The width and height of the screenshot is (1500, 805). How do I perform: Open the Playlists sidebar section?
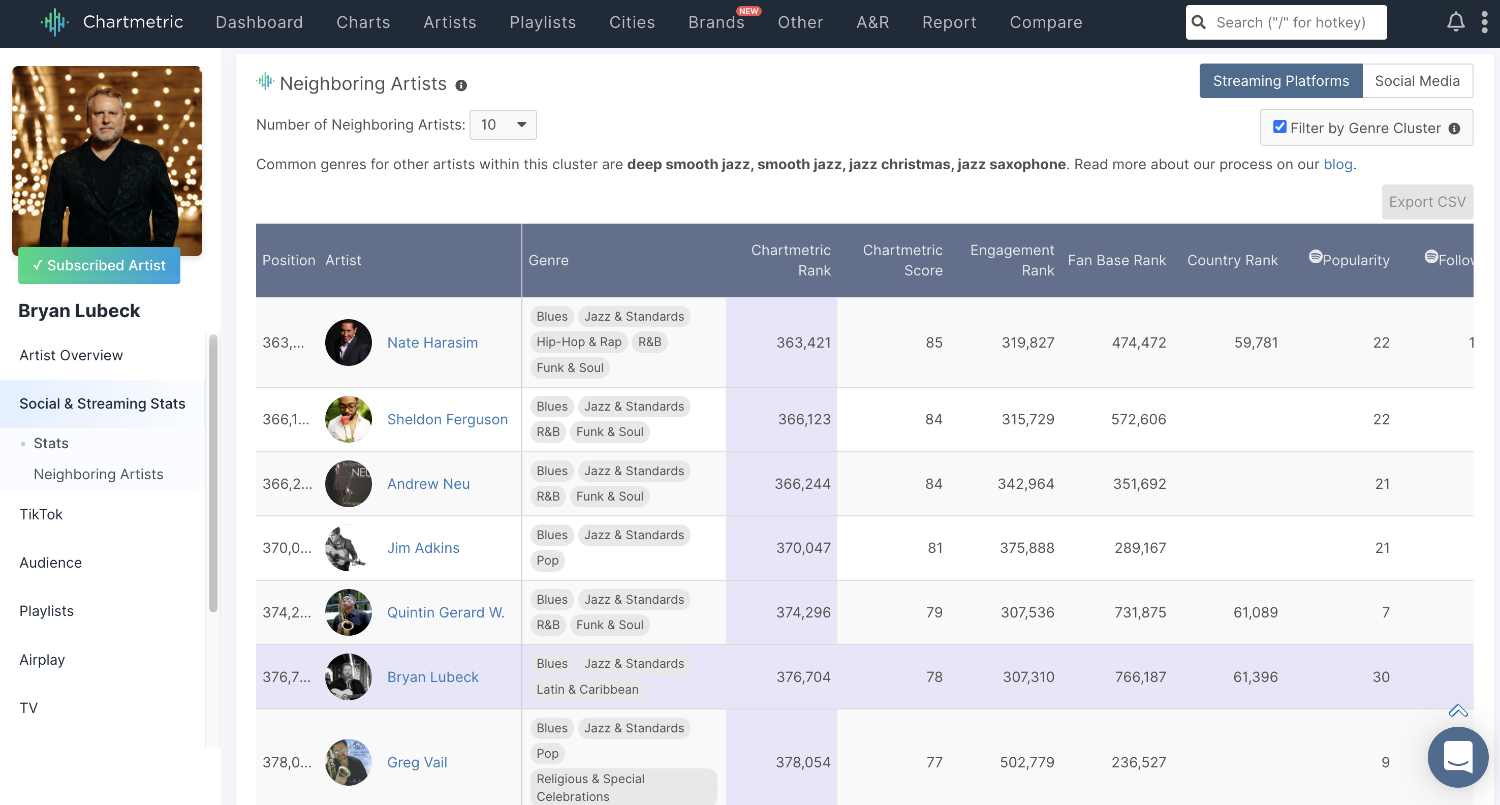(46, 611)
